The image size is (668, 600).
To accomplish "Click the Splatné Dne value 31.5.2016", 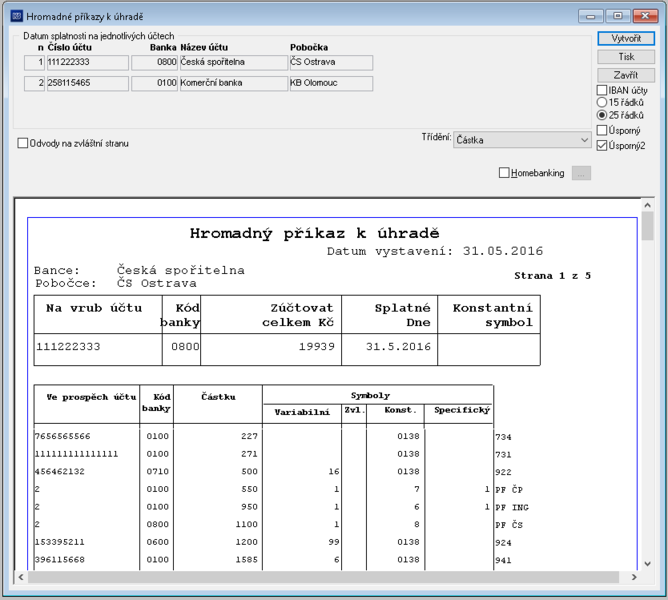I will click(x=398, y=346).
